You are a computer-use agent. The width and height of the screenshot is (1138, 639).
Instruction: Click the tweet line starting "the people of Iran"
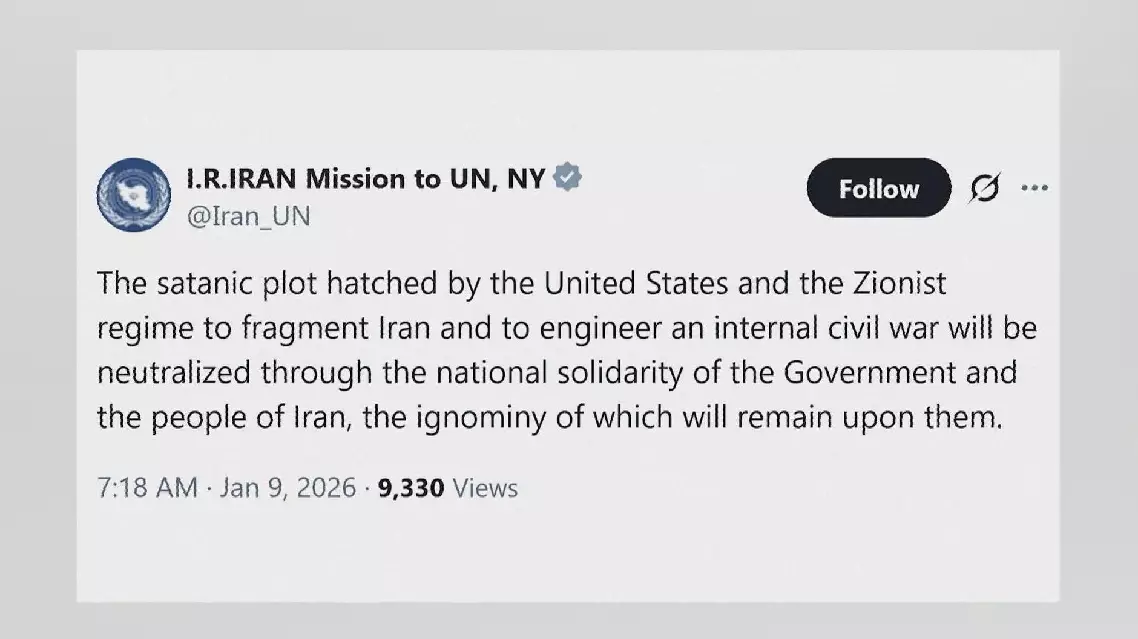549,418
